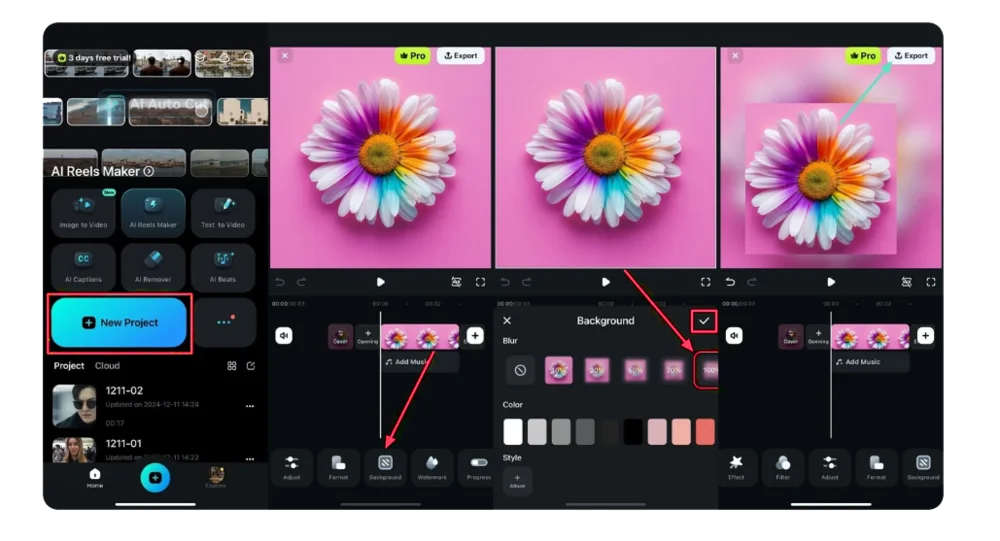Switch to the Cloud tab
The width and height of the screenshot is (1000, 541).
107,366
